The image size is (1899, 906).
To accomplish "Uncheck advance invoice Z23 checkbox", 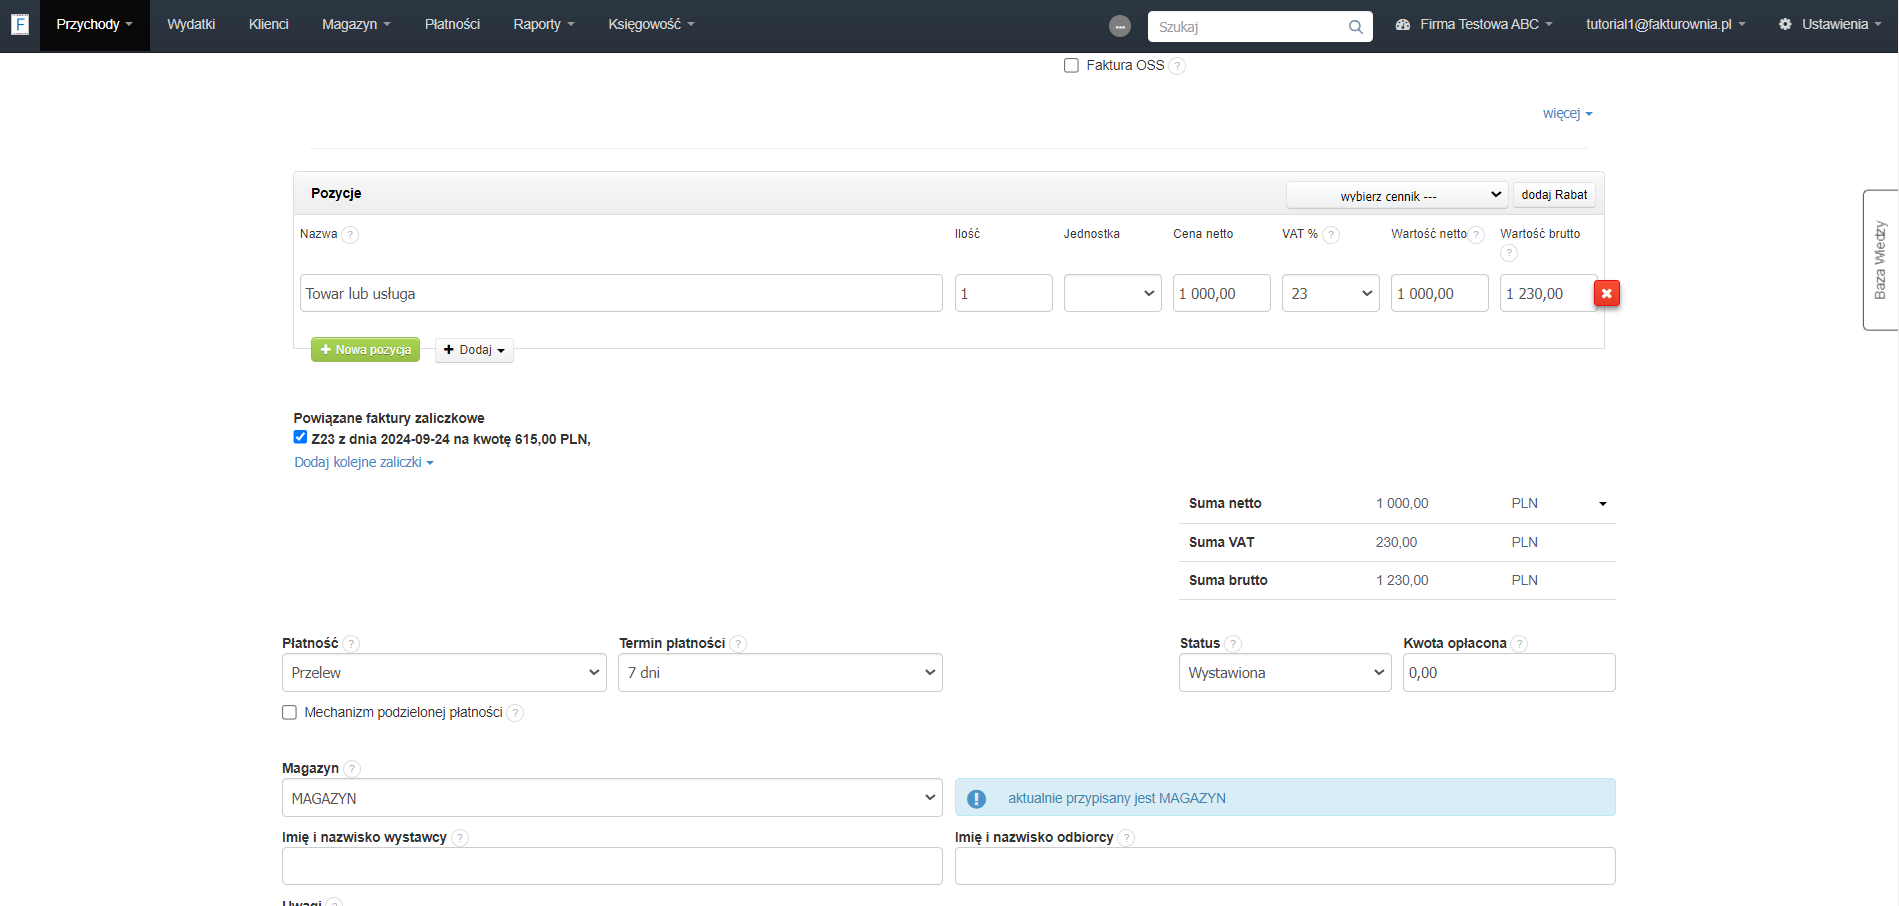I will click(300, 437).
